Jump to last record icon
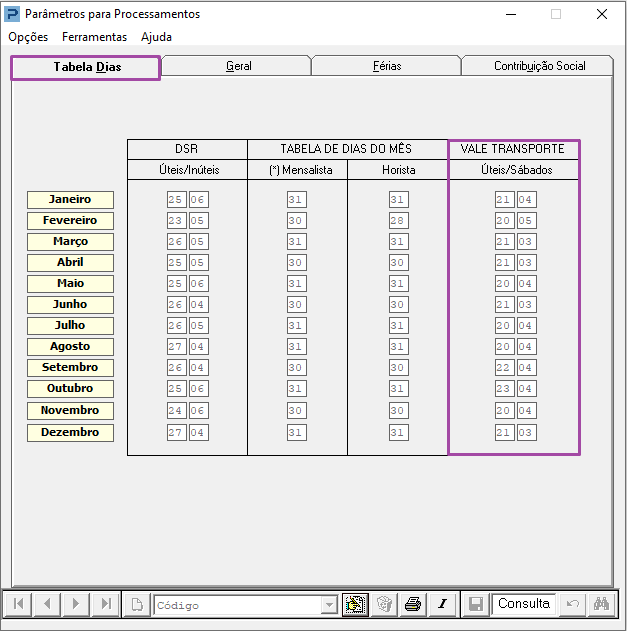This screenshot has width=627, height=631. click(106, 604)
